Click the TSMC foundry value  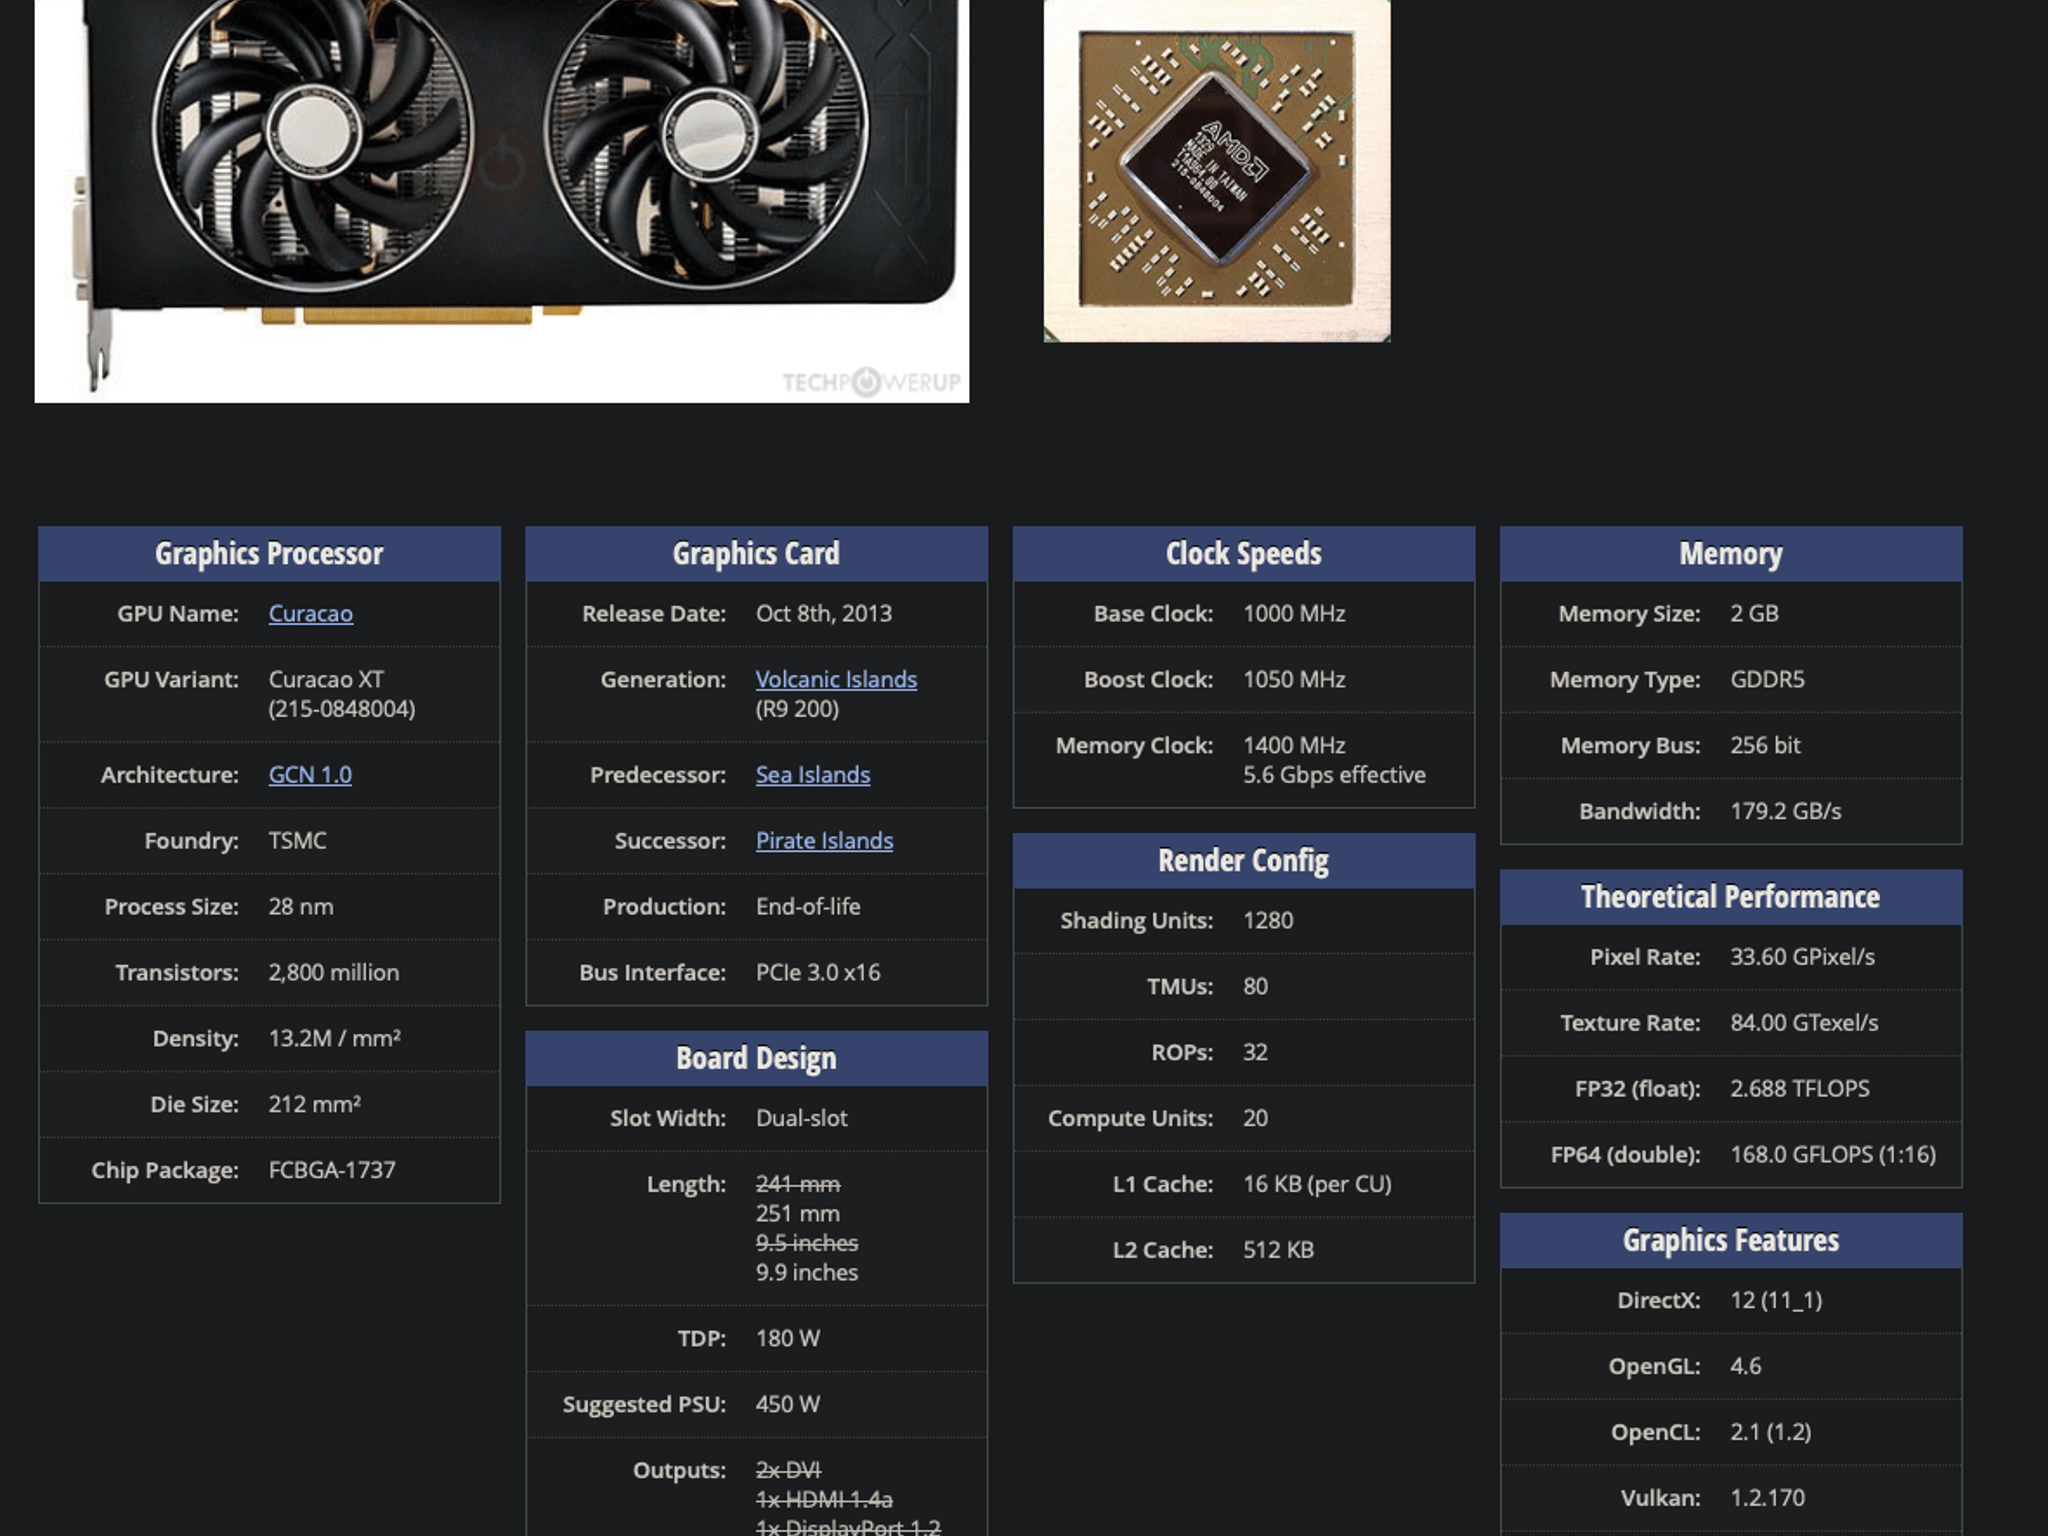[x=297, y=841]
